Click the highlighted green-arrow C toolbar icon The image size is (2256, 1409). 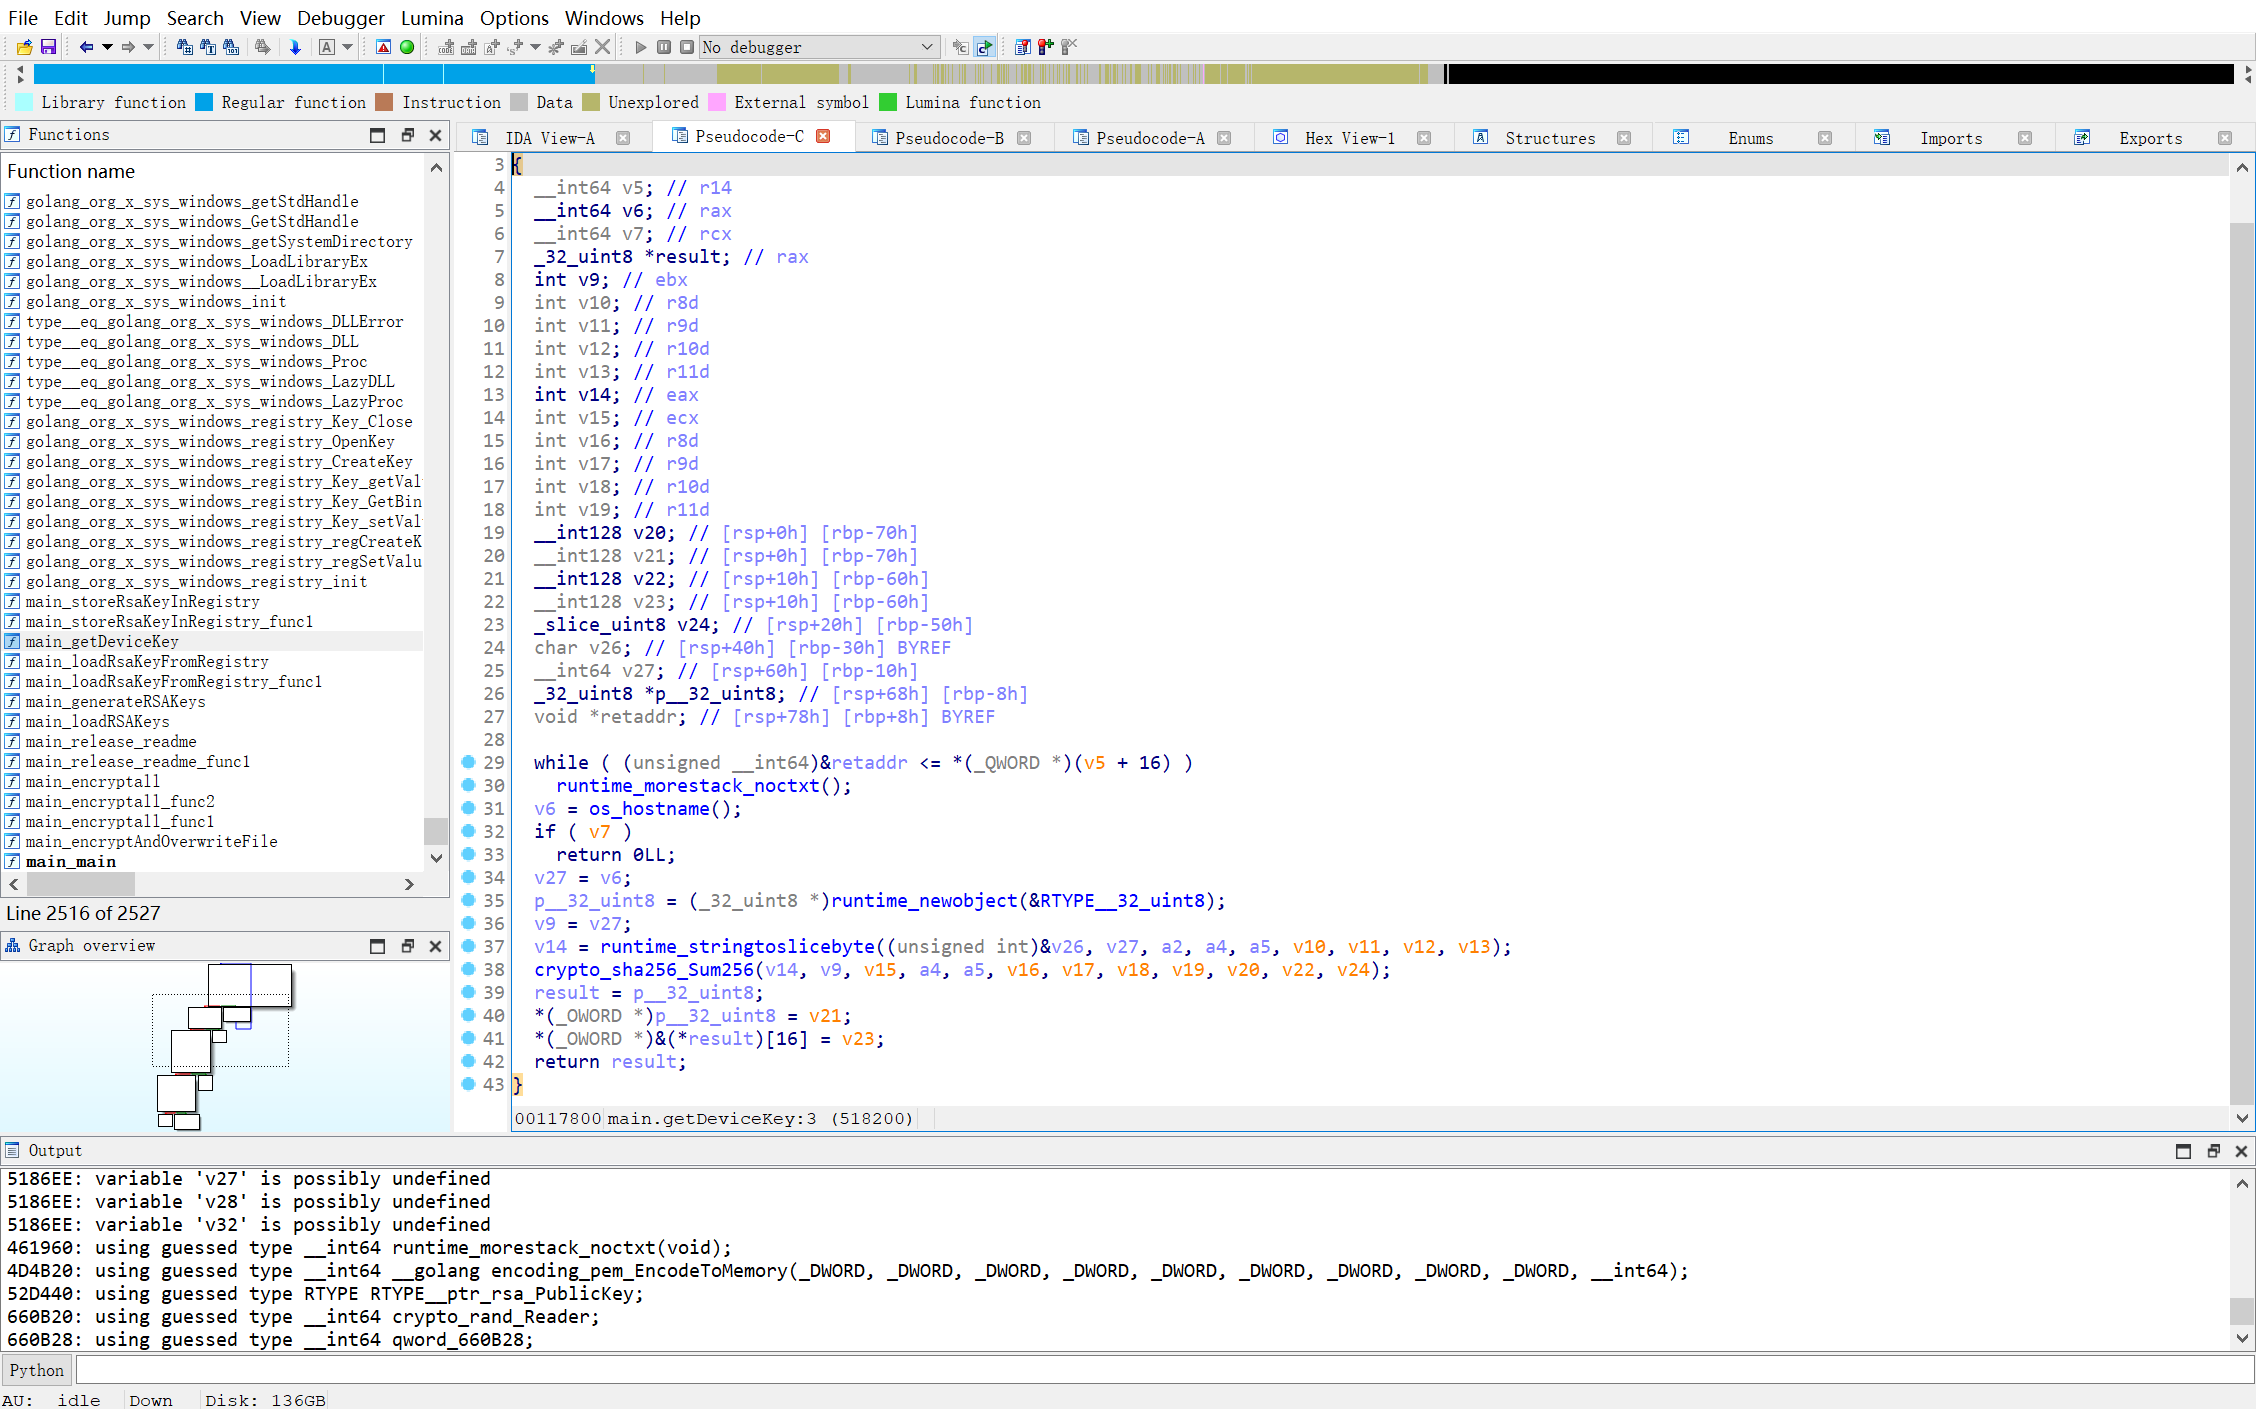(x=984, y=47)
